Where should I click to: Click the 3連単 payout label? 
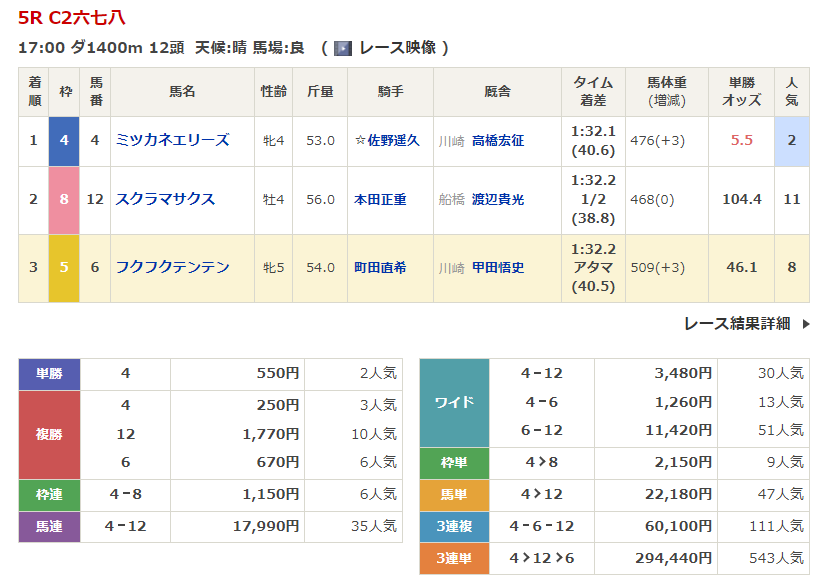pyautogui.click(x=454, y=558)
